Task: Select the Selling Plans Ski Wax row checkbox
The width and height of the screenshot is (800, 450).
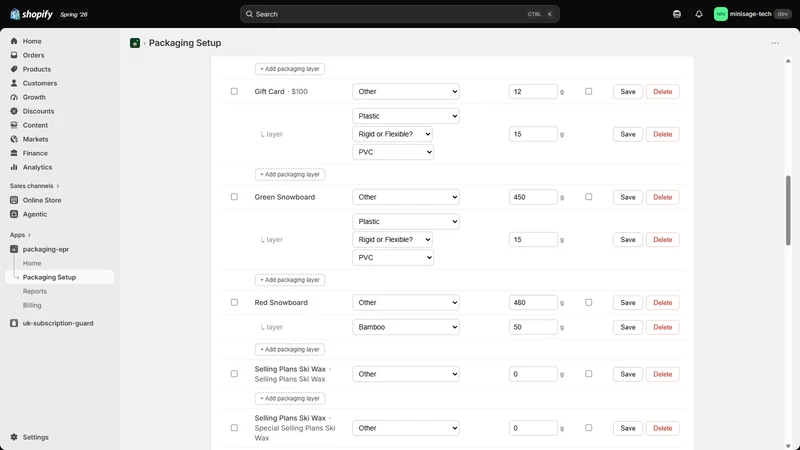Action: point(234,374)
